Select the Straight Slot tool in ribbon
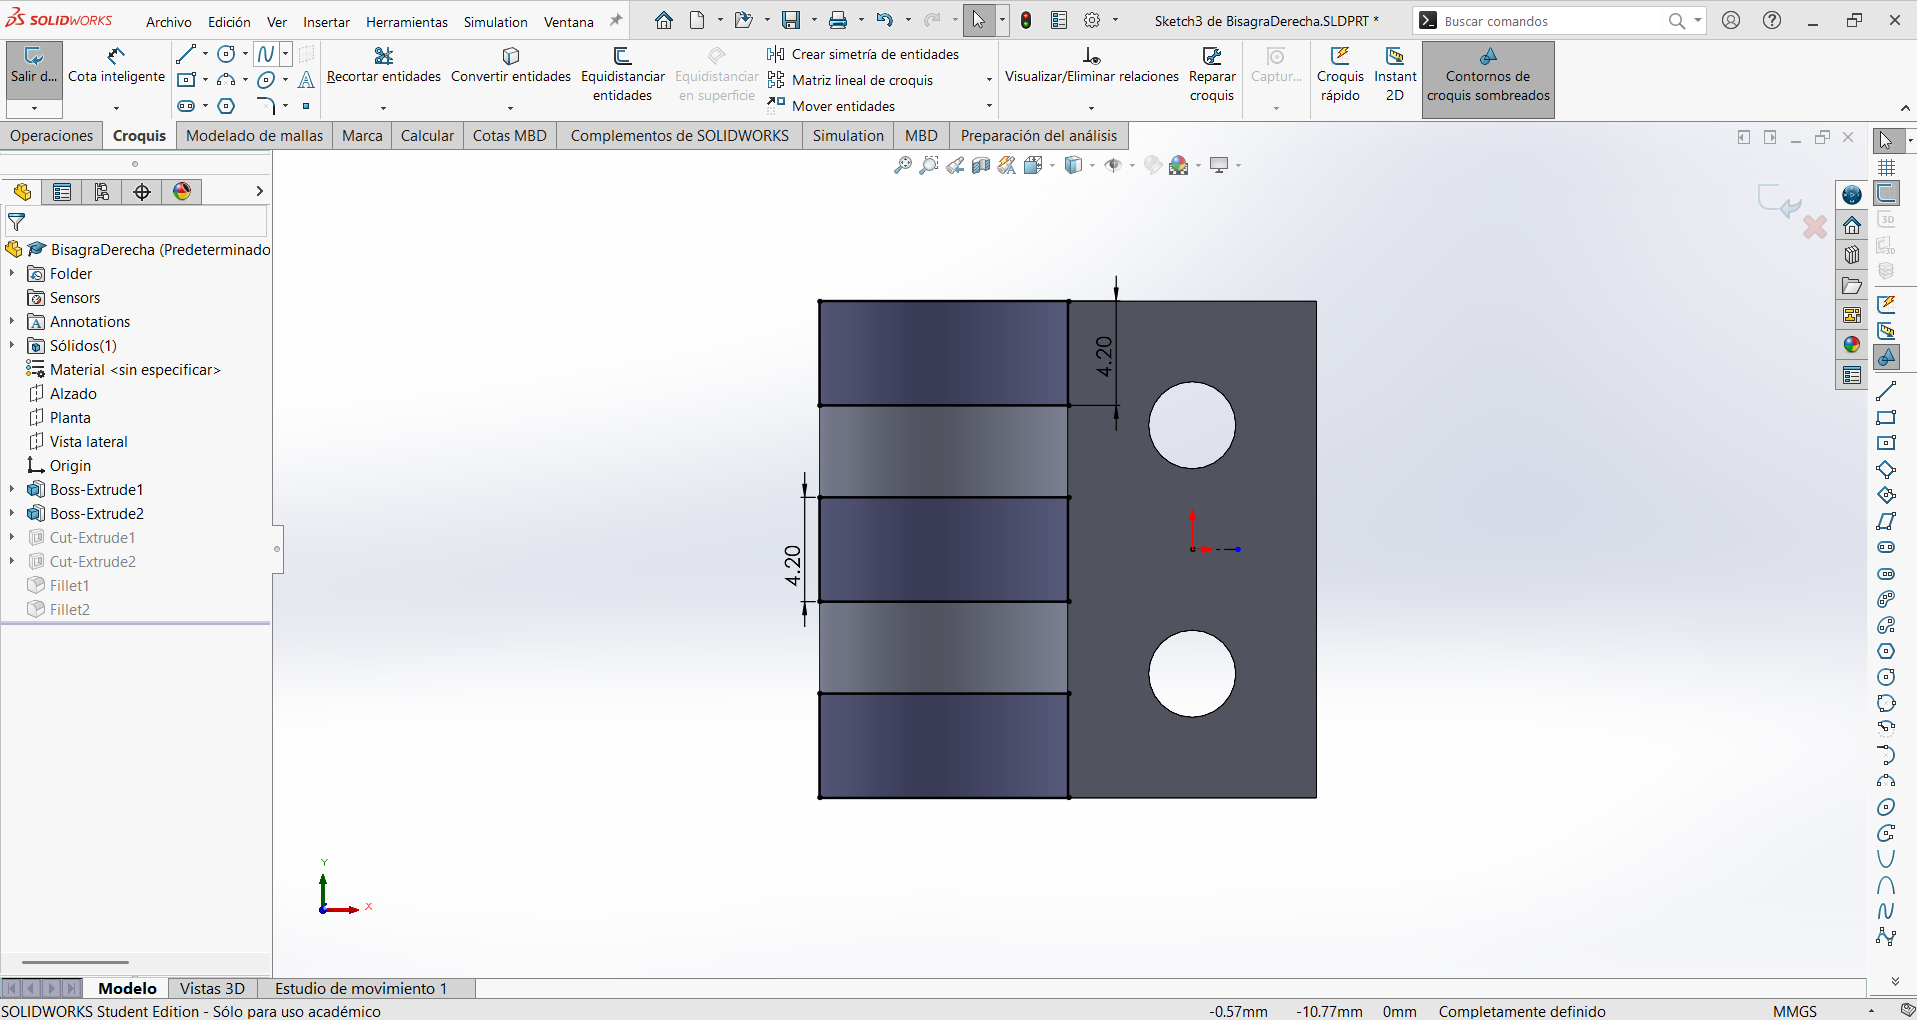1917x1020 pixels. [186, 106]
